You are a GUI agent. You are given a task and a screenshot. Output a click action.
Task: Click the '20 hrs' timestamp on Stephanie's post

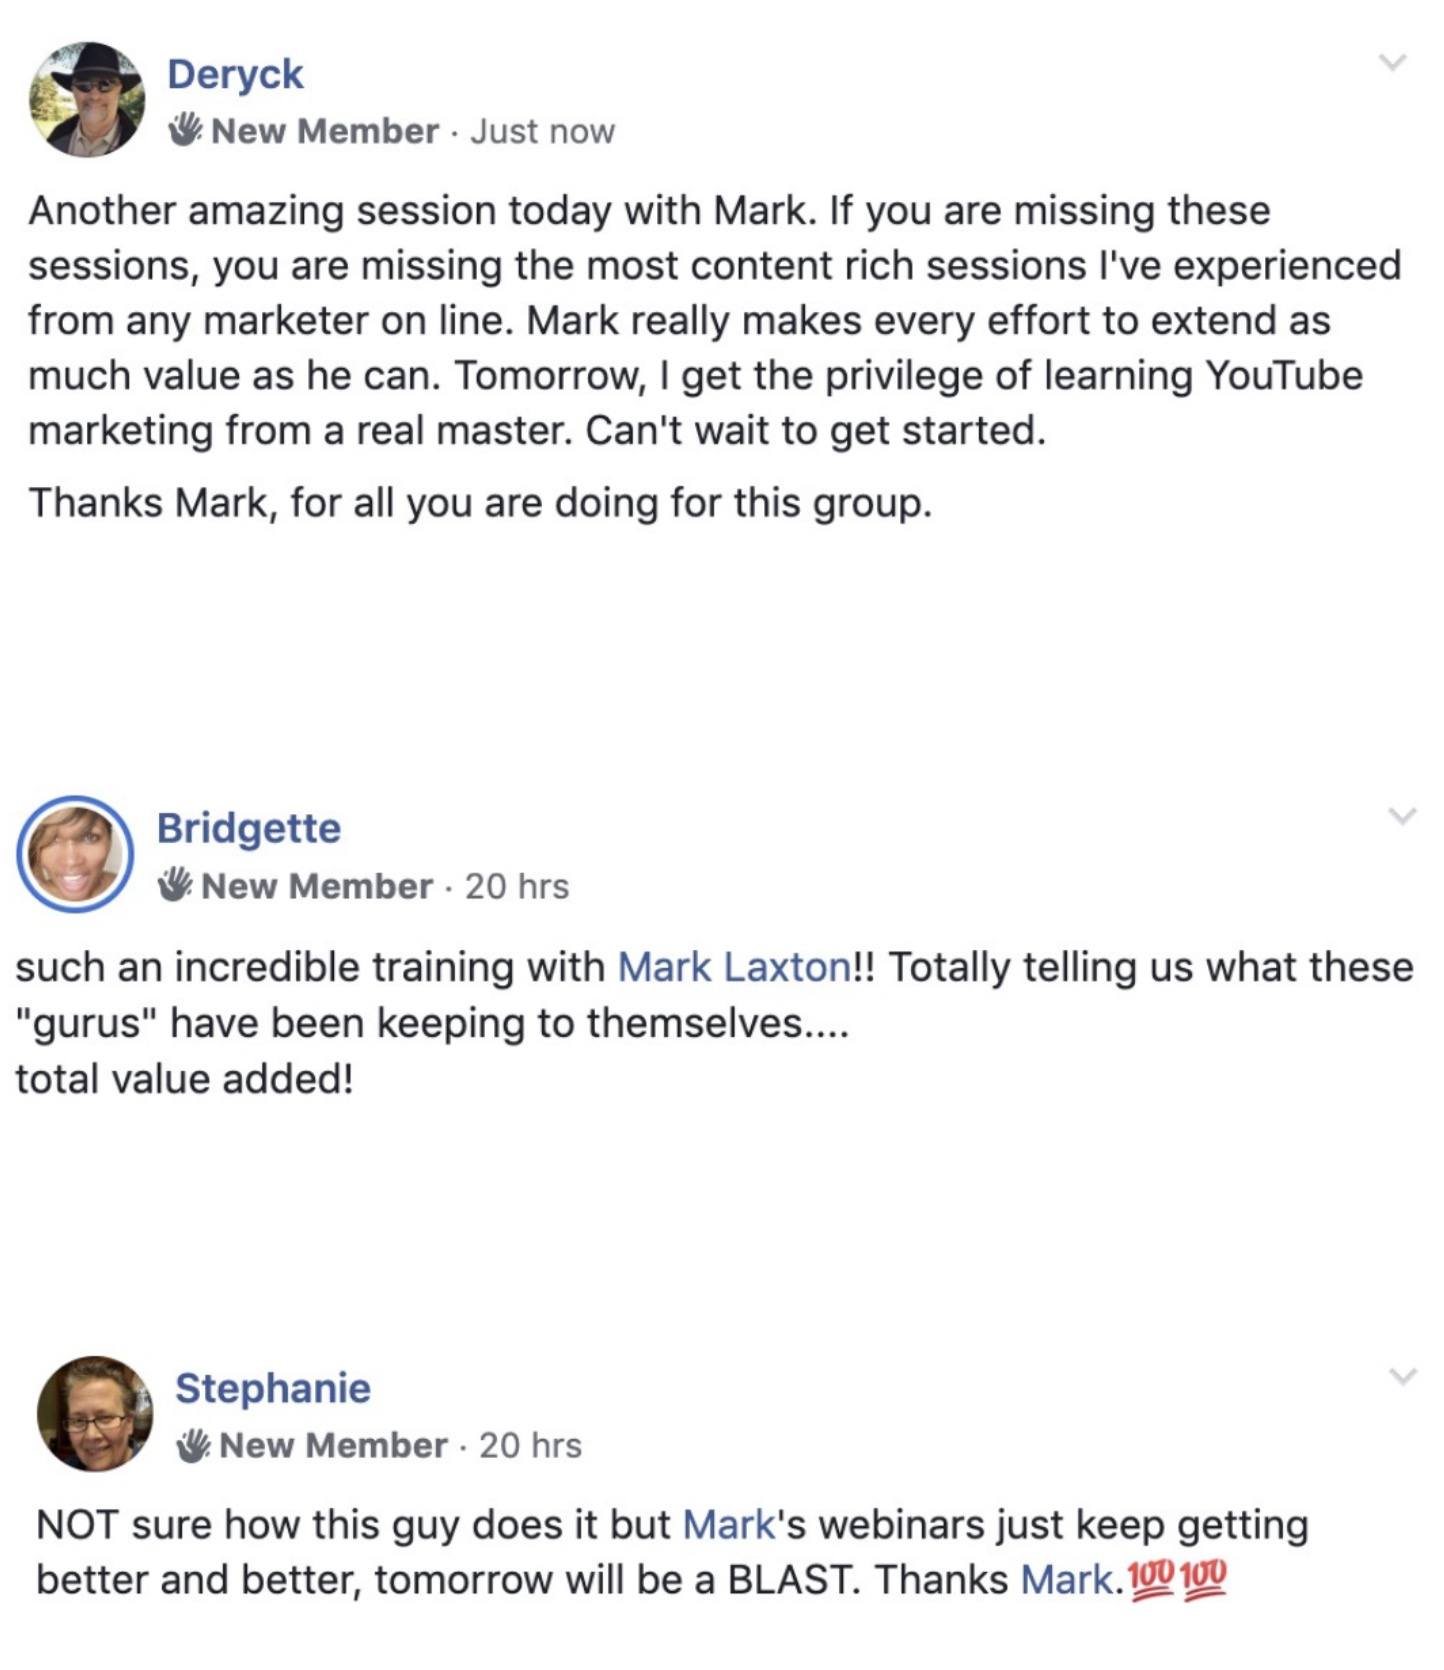coord(530,1445)
